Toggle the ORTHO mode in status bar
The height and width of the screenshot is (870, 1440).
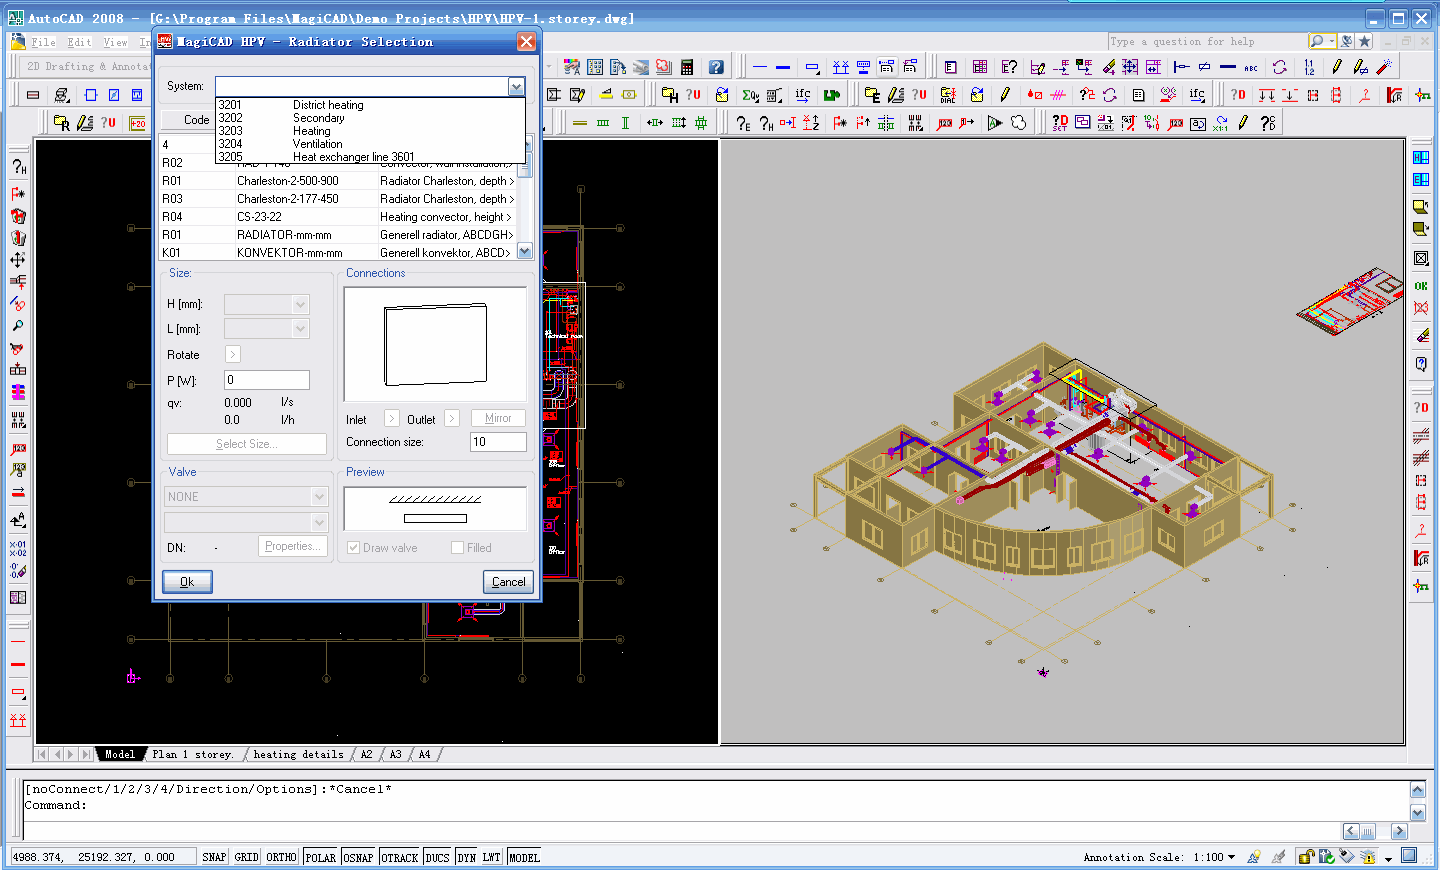coord(281,857)
